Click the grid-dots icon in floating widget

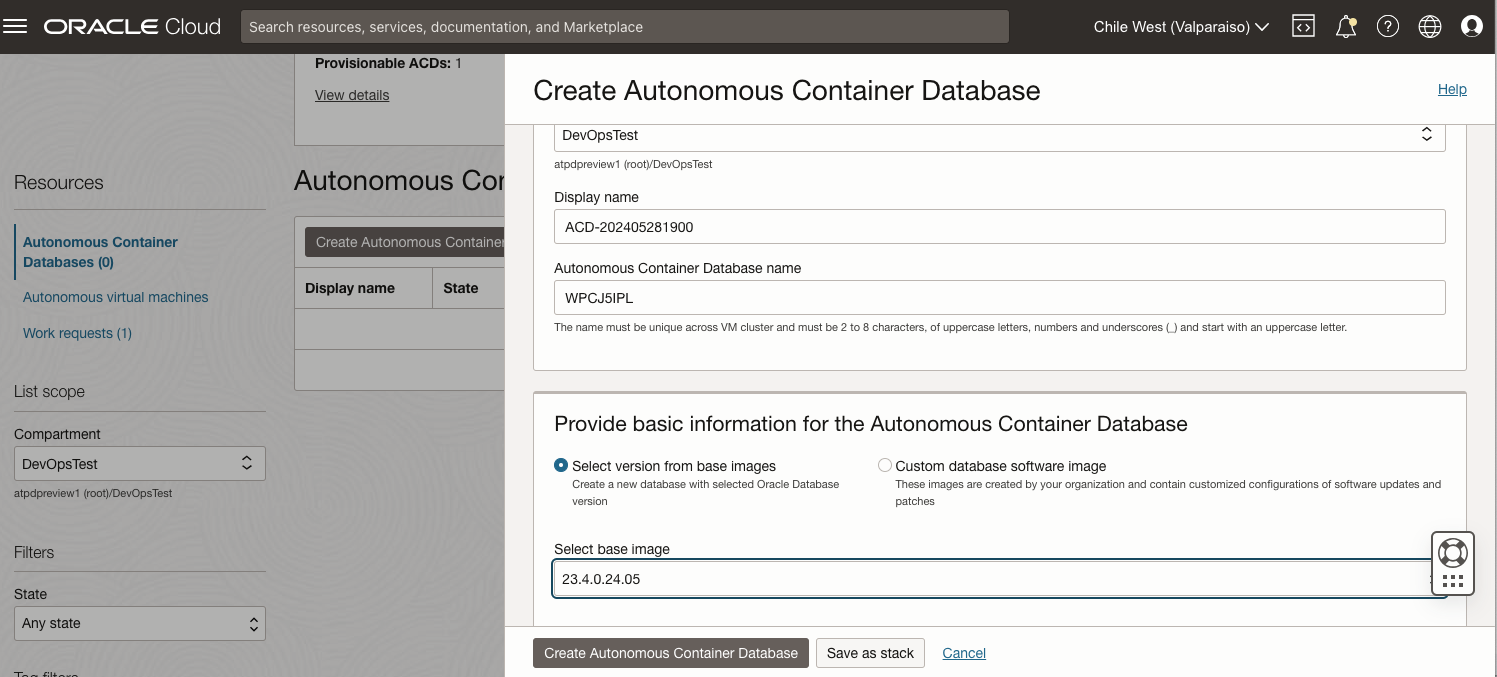pyautogui.click(x=1452, y=580)
